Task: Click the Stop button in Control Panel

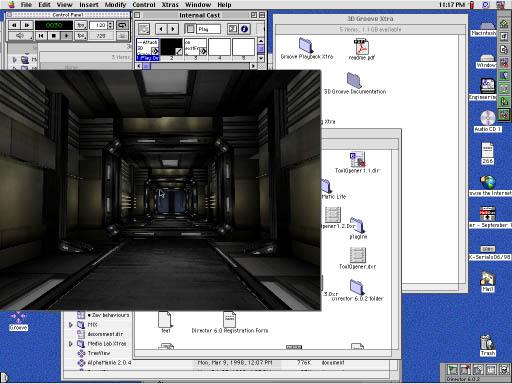Action: (54, 36)
